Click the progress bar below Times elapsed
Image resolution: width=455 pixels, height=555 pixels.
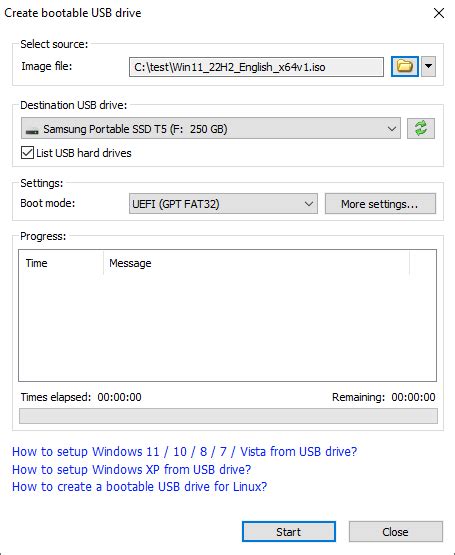point(228,416)
